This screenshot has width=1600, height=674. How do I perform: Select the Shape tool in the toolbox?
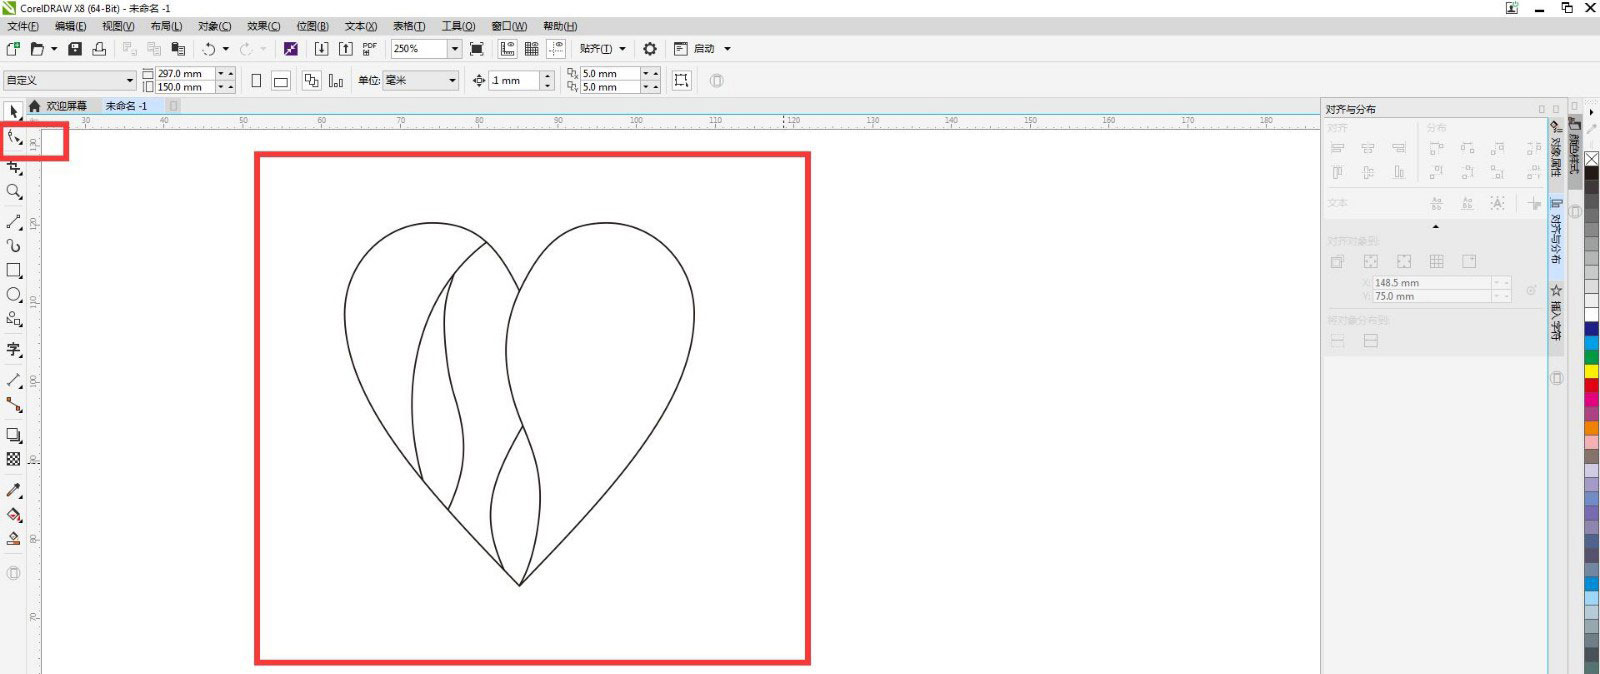(14, 139)
